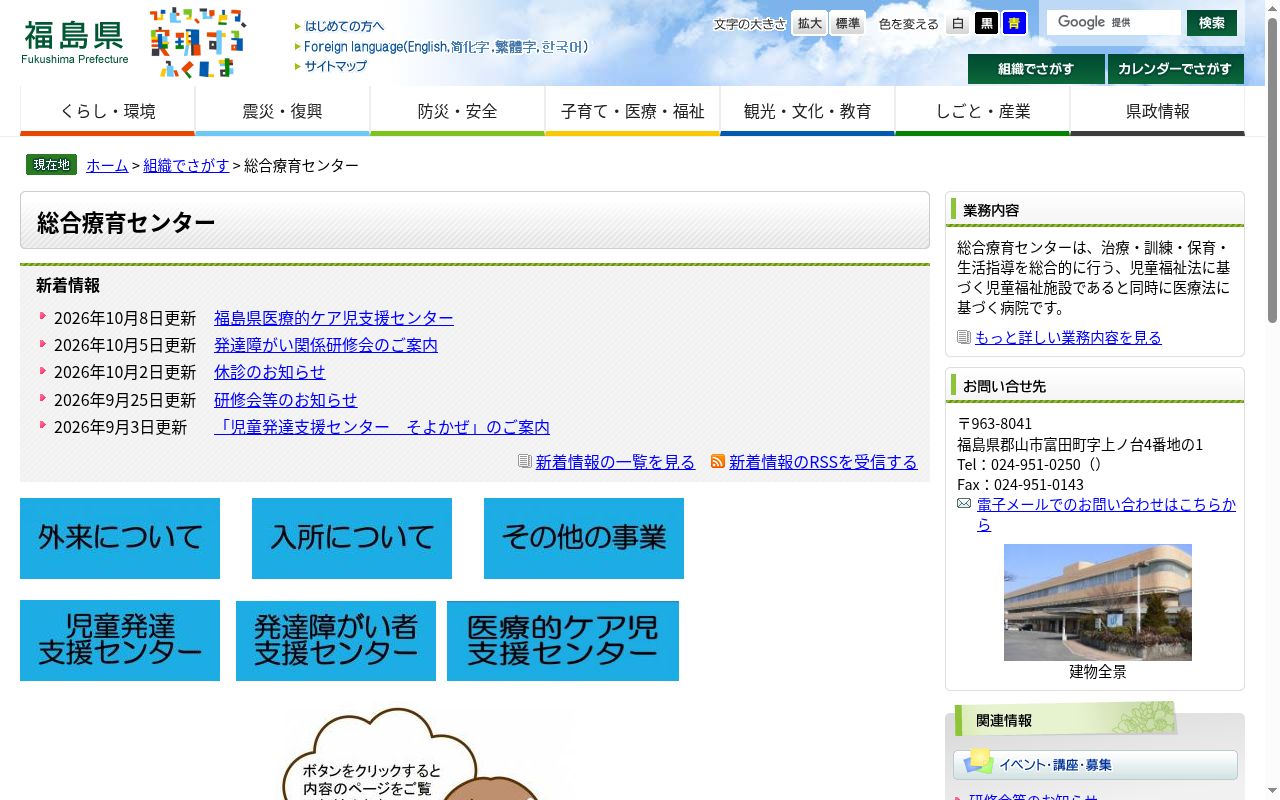Click the 2026年10月8日更新 date text
1280x800 pixels.
(x=125, y=318)
